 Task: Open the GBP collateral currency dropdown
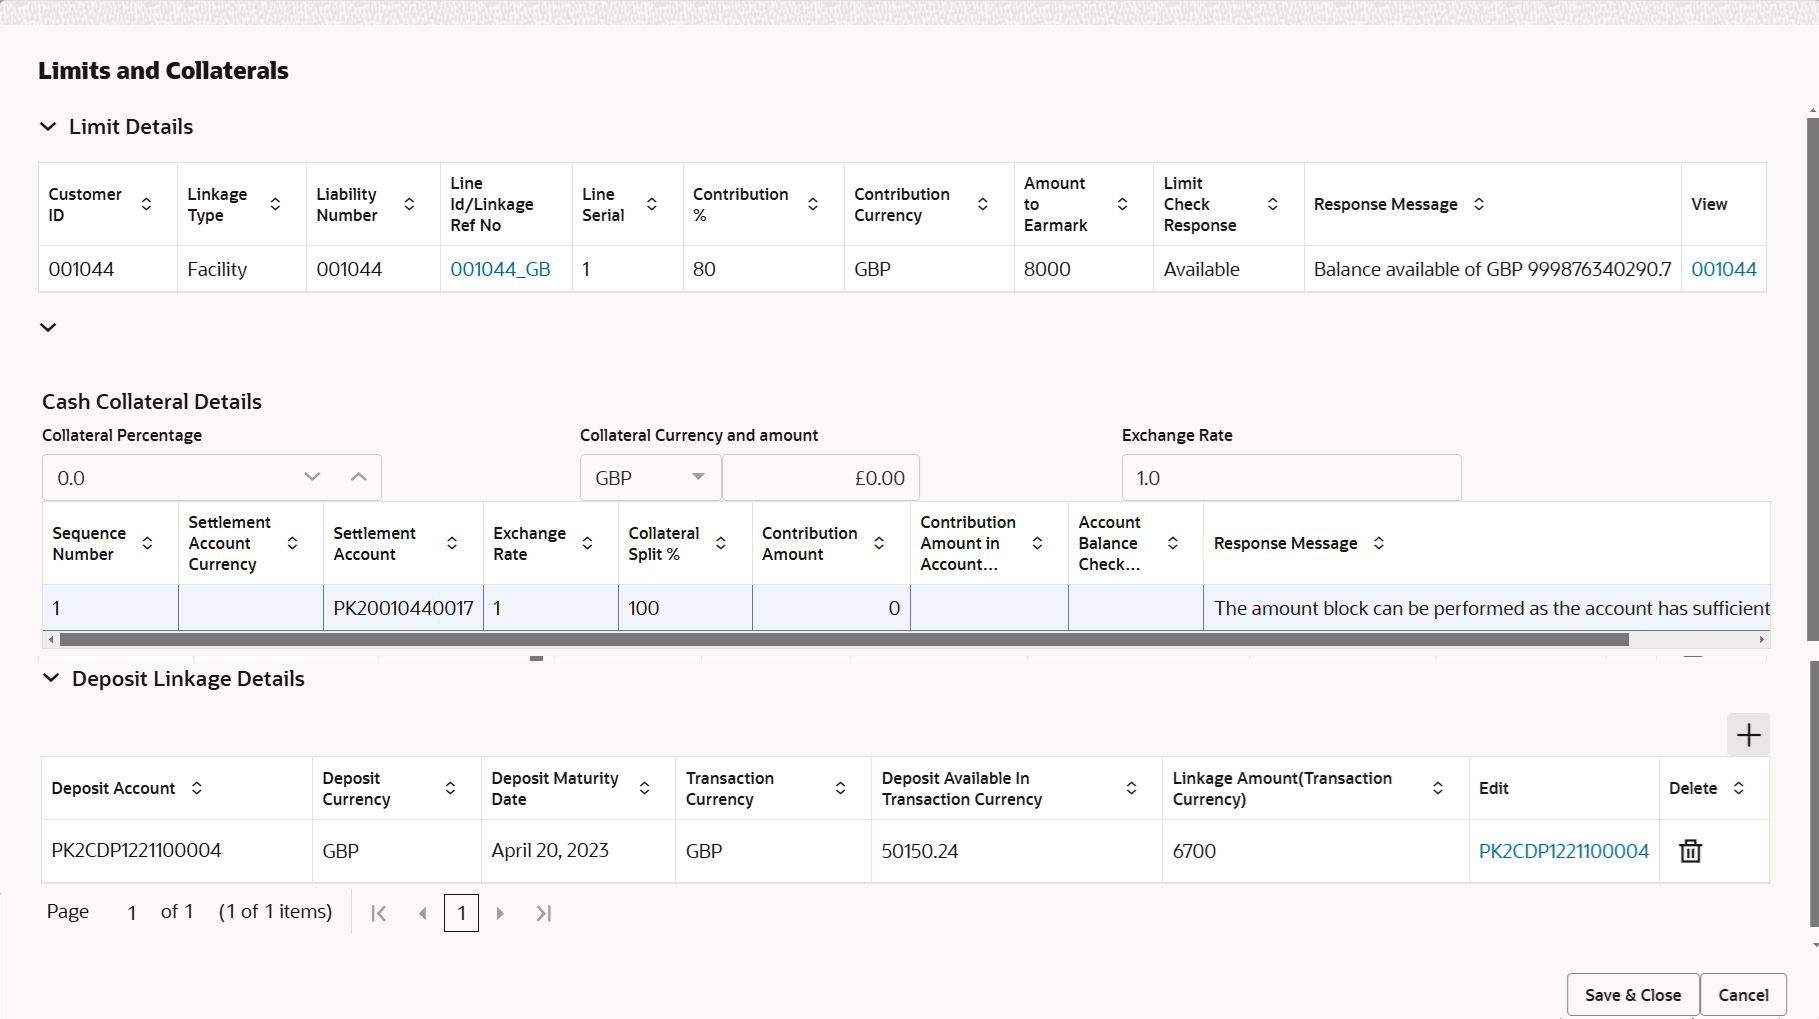click(x=650, y=478)
